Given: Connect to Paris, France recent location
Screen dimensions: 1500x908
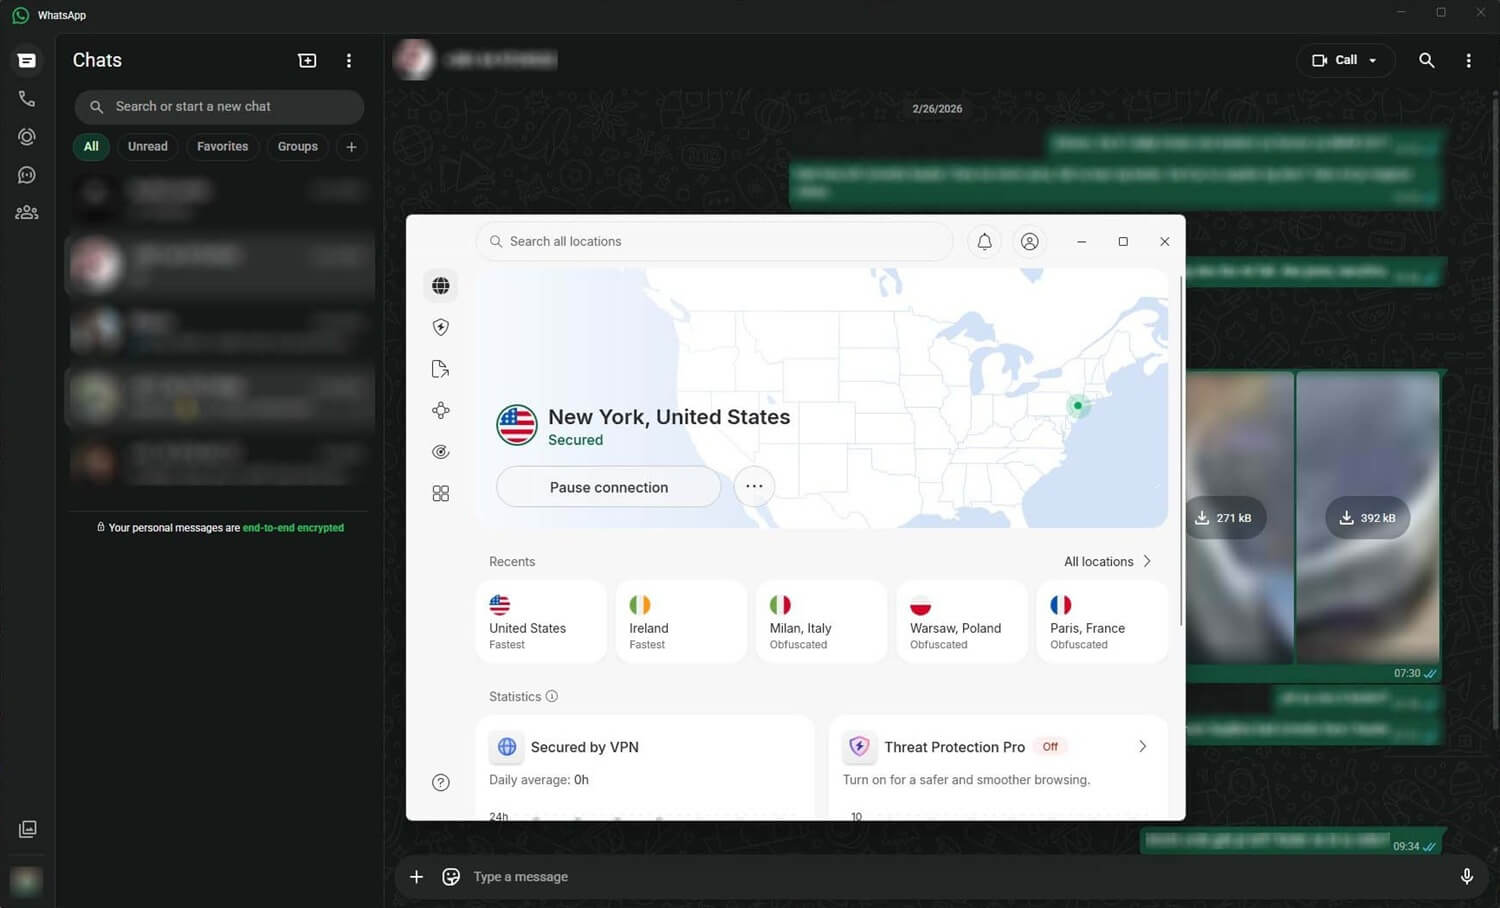Looking at the screenshot, I should pyautogui.click(x=1102, y=622).
